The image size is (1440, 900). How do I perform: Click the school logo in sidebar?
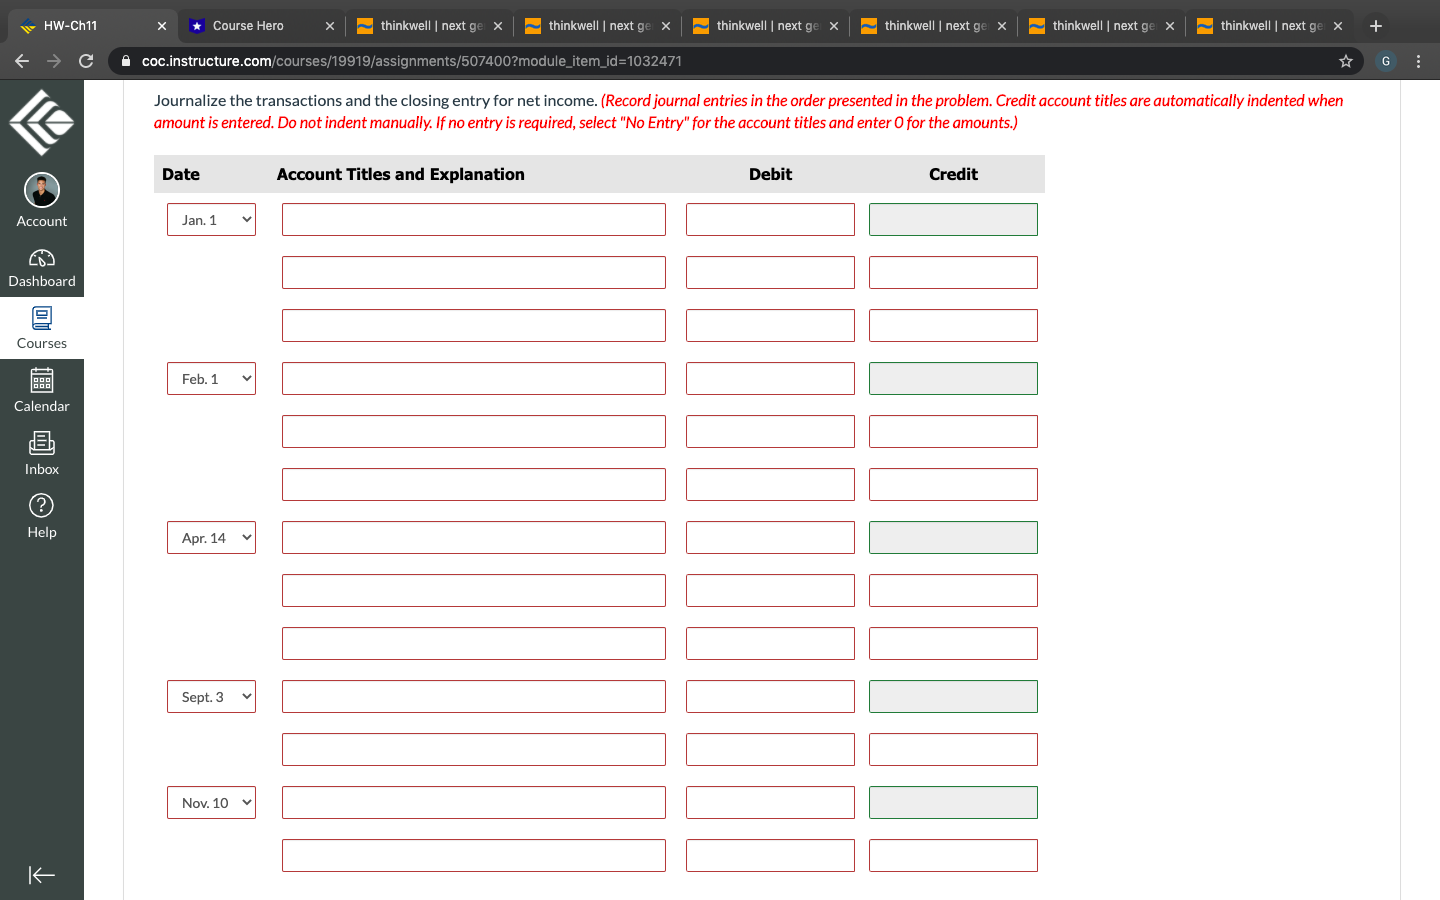point(42,122)
